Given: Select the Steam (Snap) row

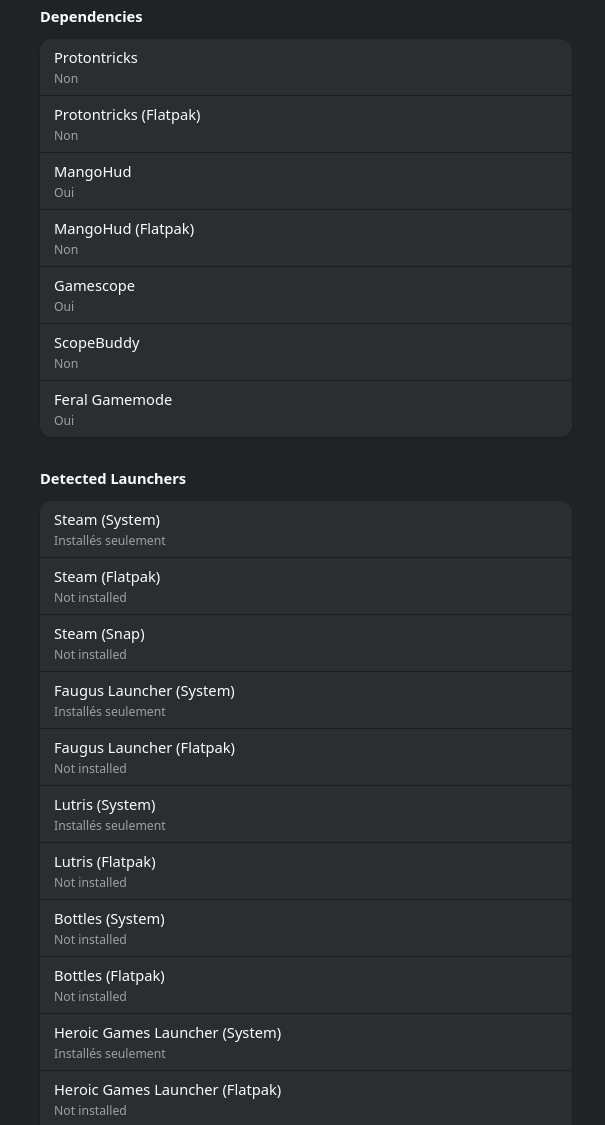Looking at the screenshot, I should (x=306, y=644).
